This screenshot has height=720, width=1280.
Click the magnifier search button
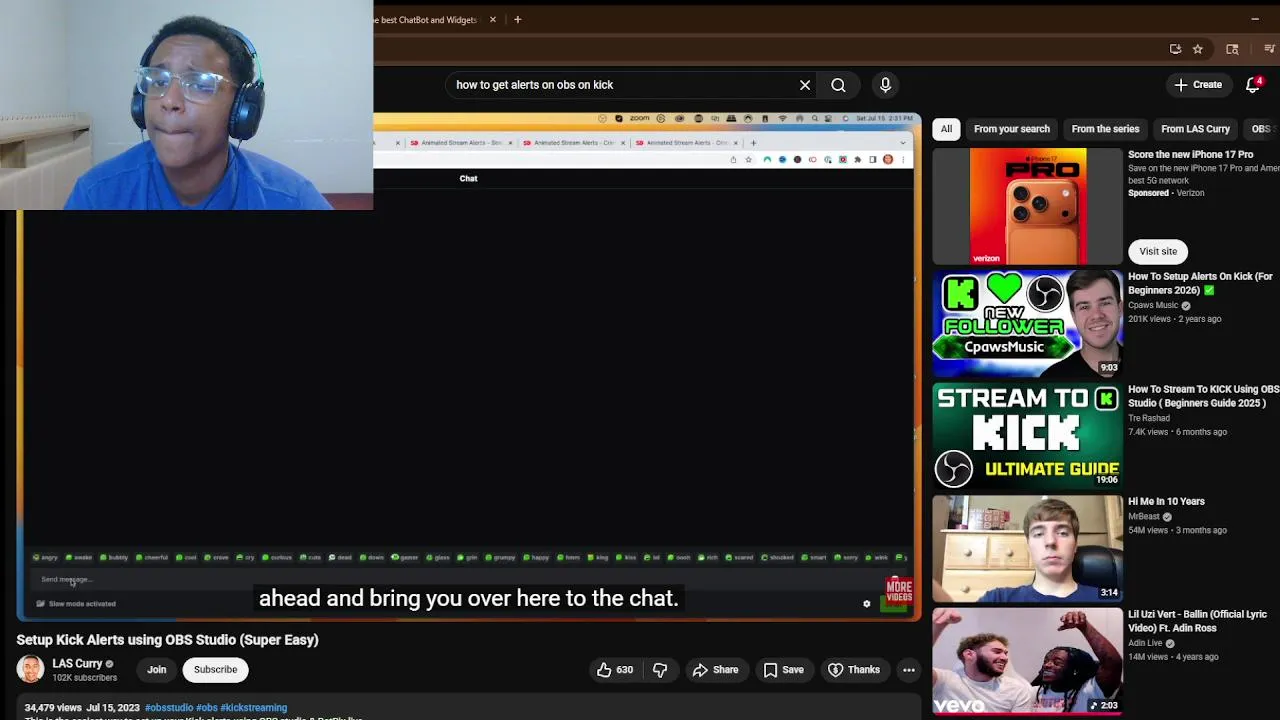(x=838, y=85)
